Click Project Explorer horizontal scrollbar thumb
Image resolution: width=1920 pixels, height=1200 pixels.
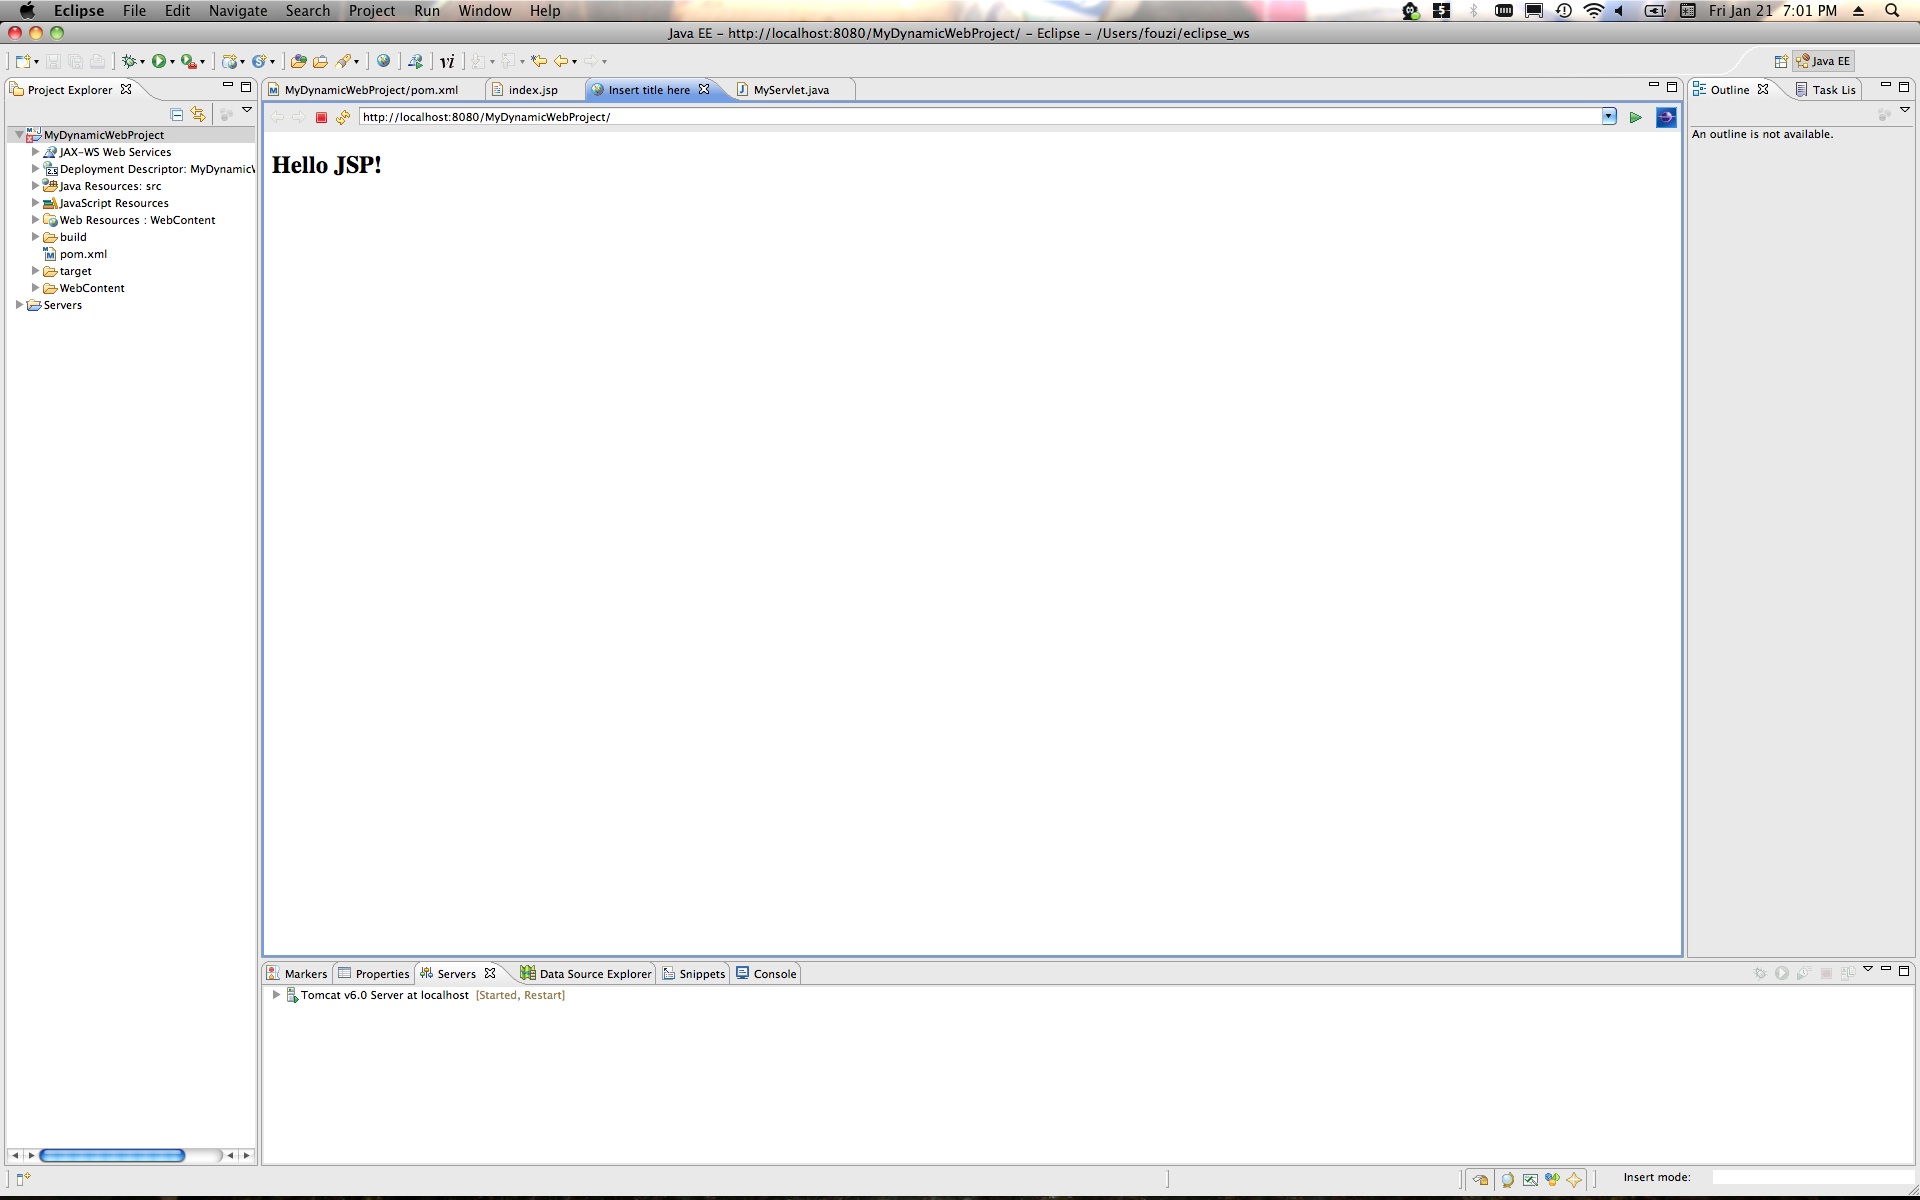112,1155
